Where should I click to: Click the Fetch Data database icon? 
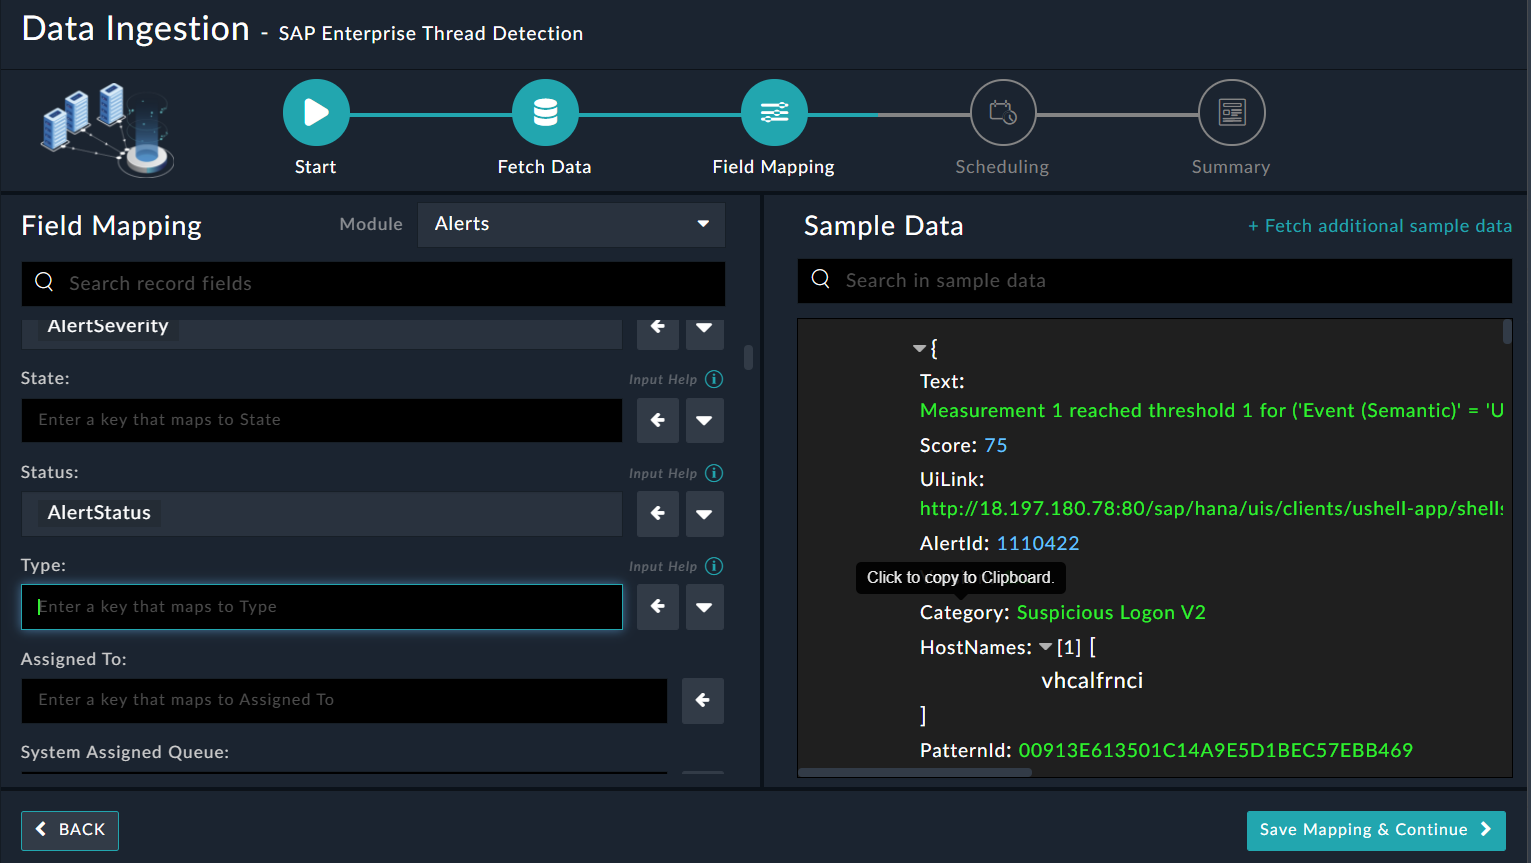pos(545,113)
